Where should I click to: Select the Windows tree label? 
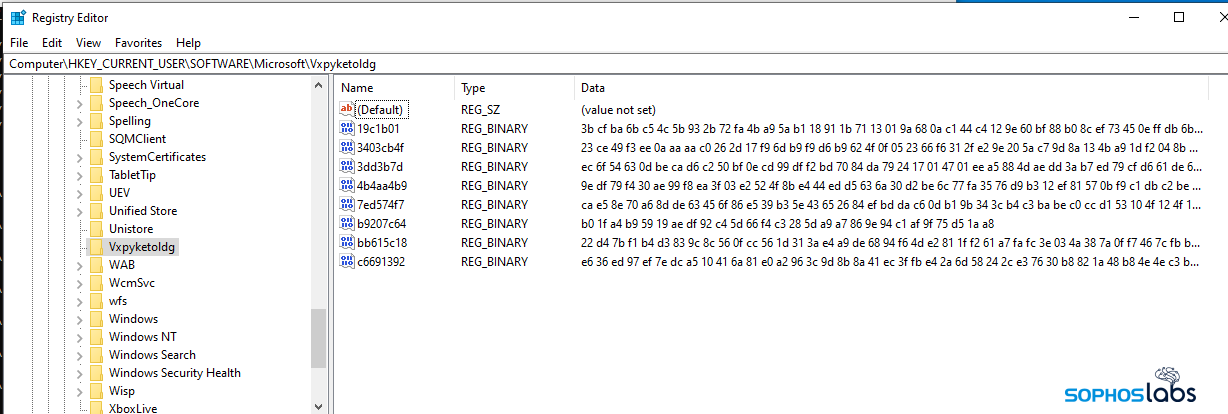(133, 319)
